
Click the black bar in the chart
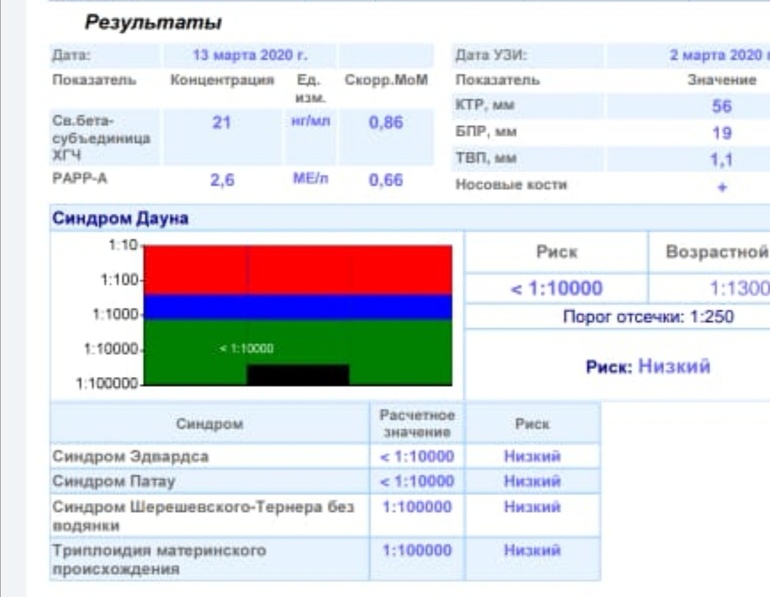coord(297,375)
